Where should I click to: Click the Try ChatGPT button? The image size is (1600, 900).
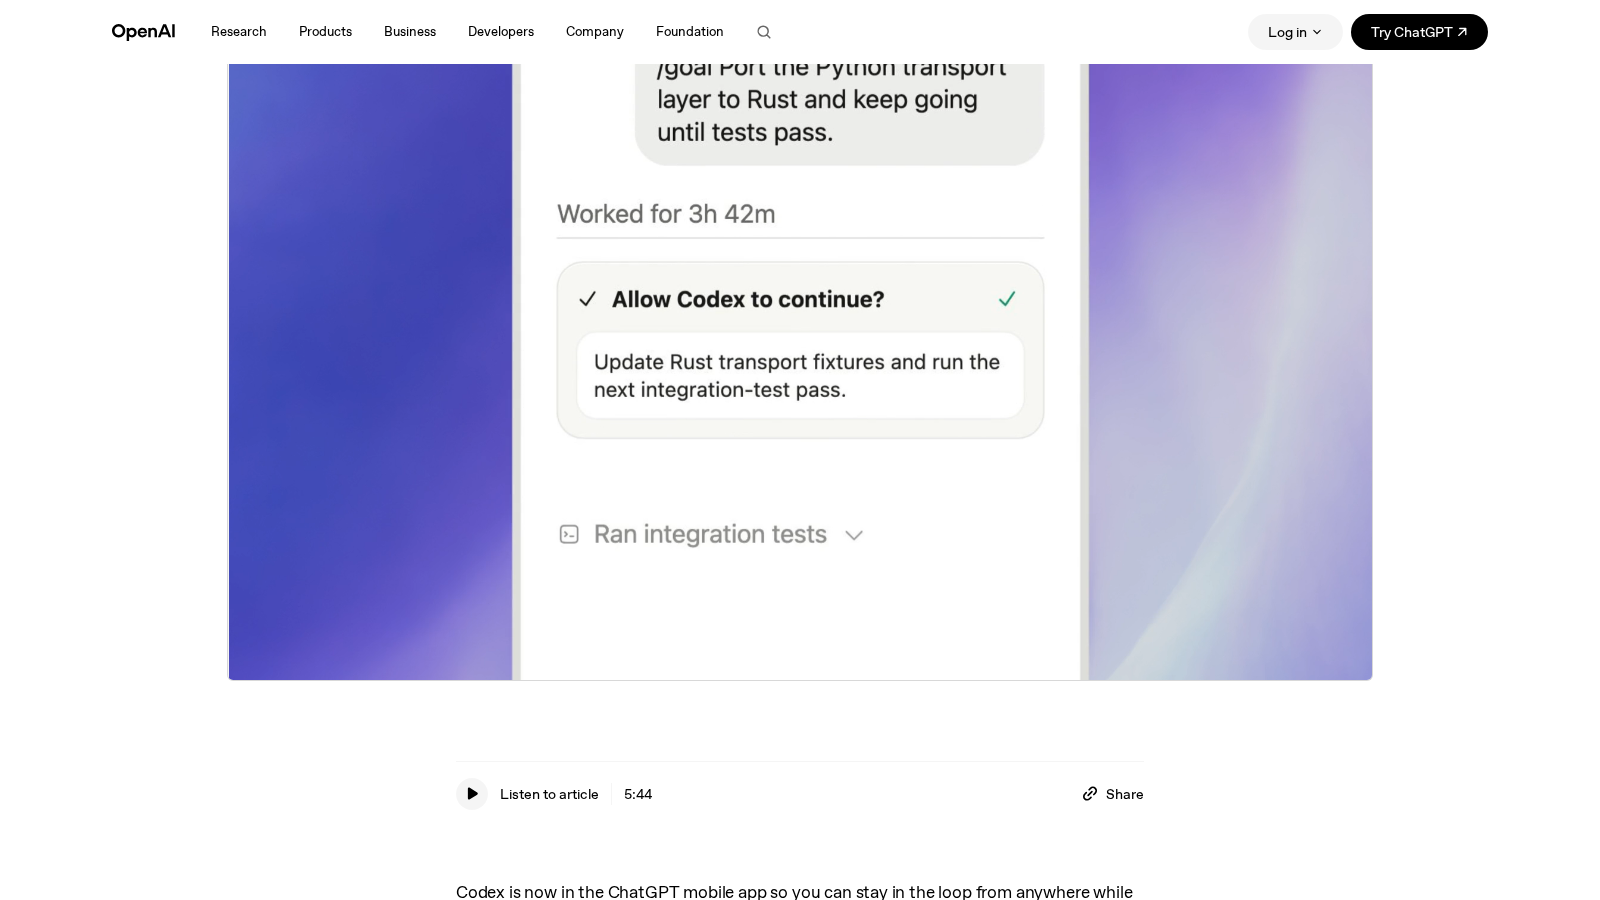pyautogui.click(x=1419, y=32)
